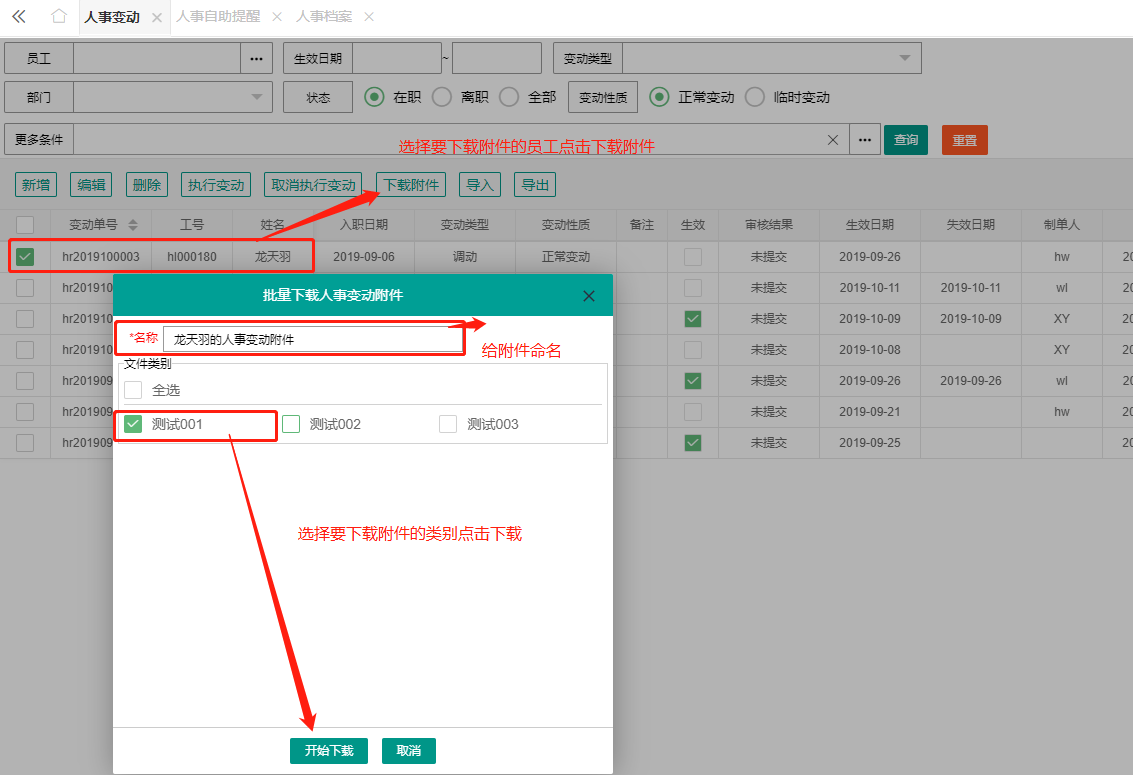Viewport: 1133px width, 775px height.
Task: Switch to the 人事档案 tab
Action: pyautogui.click(x=323, y=16)
